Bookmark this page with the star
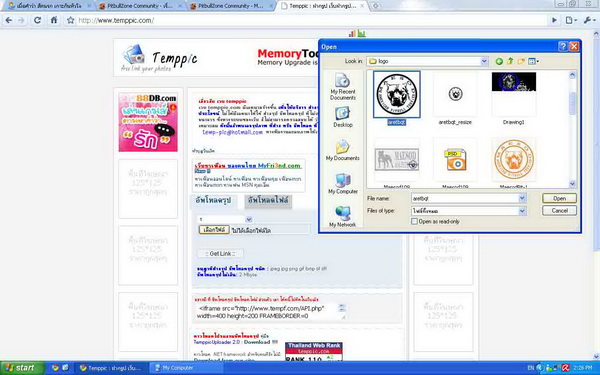600x375 pixels. [x=70, y=20]
